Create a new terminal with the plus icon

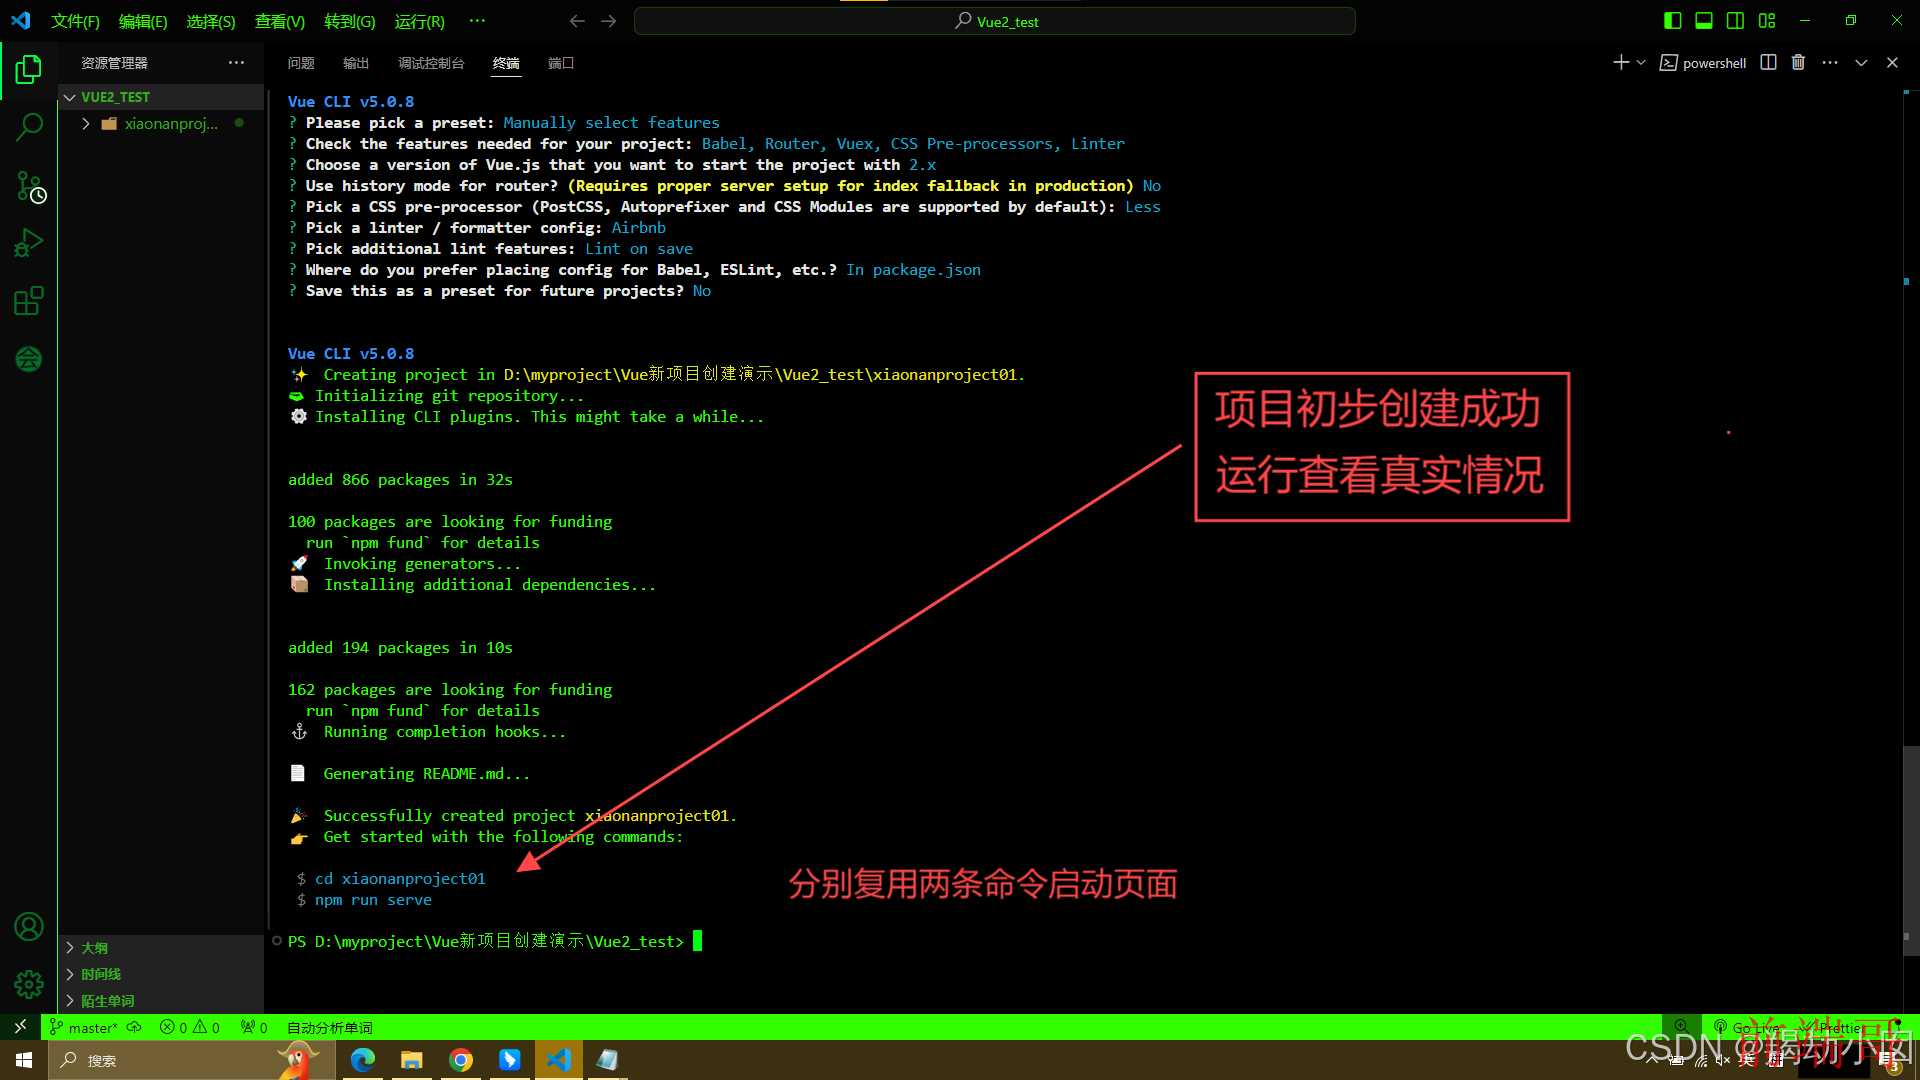point(1621,62)
